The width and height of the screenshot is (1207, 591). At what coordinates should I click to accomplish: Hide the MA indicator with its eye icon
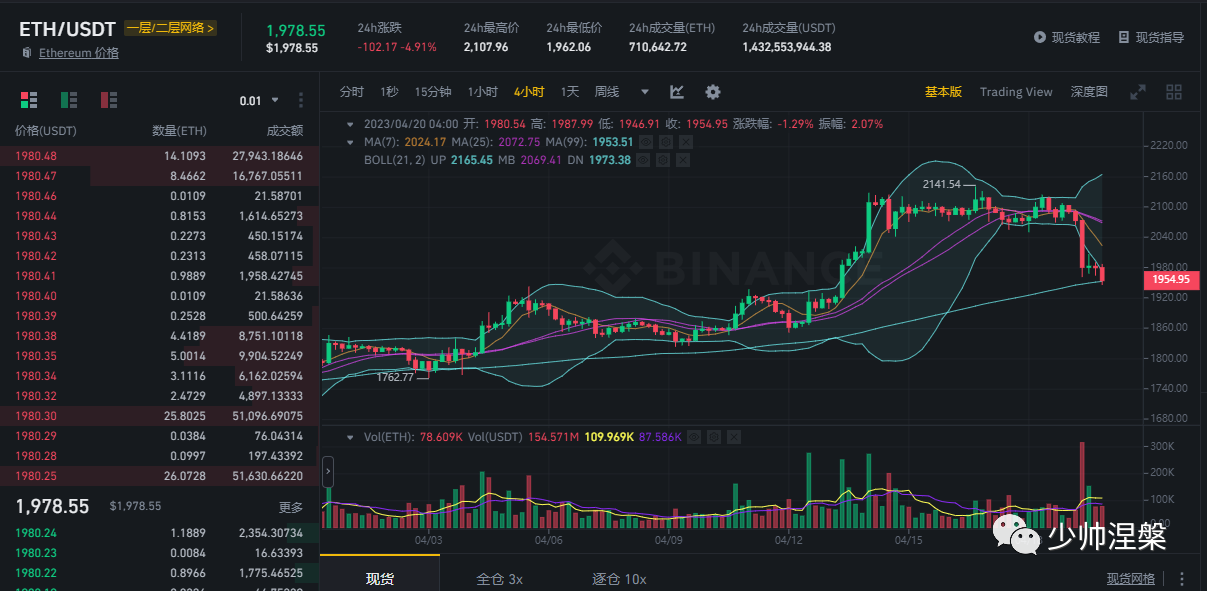pyautogui.click(x=645, y=141)
